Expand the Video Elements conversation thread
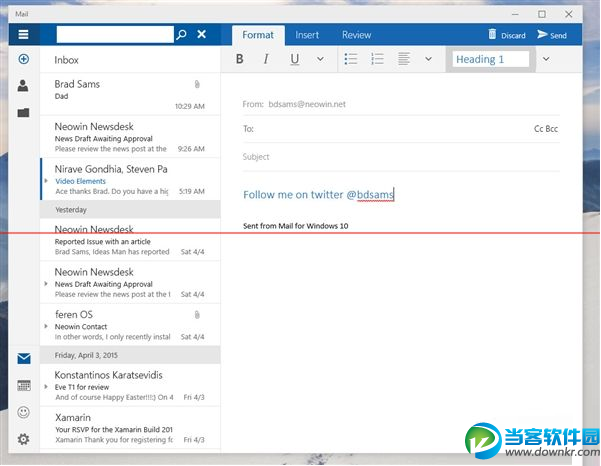The width and height of the screenshot is (601, 466). pos(46,181)
